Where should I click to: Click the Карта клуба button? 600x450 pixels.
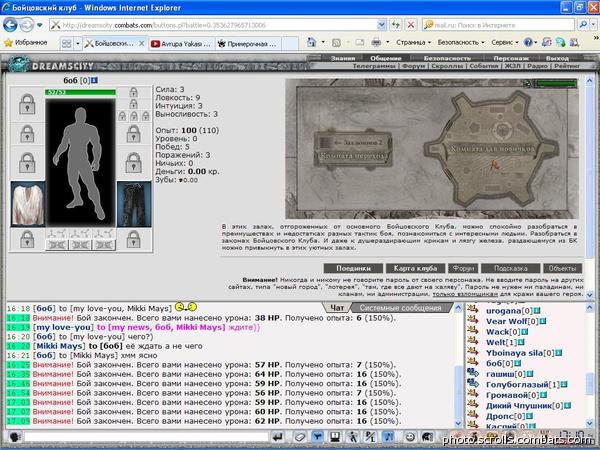pyautogui.click(x=415, y=268)
